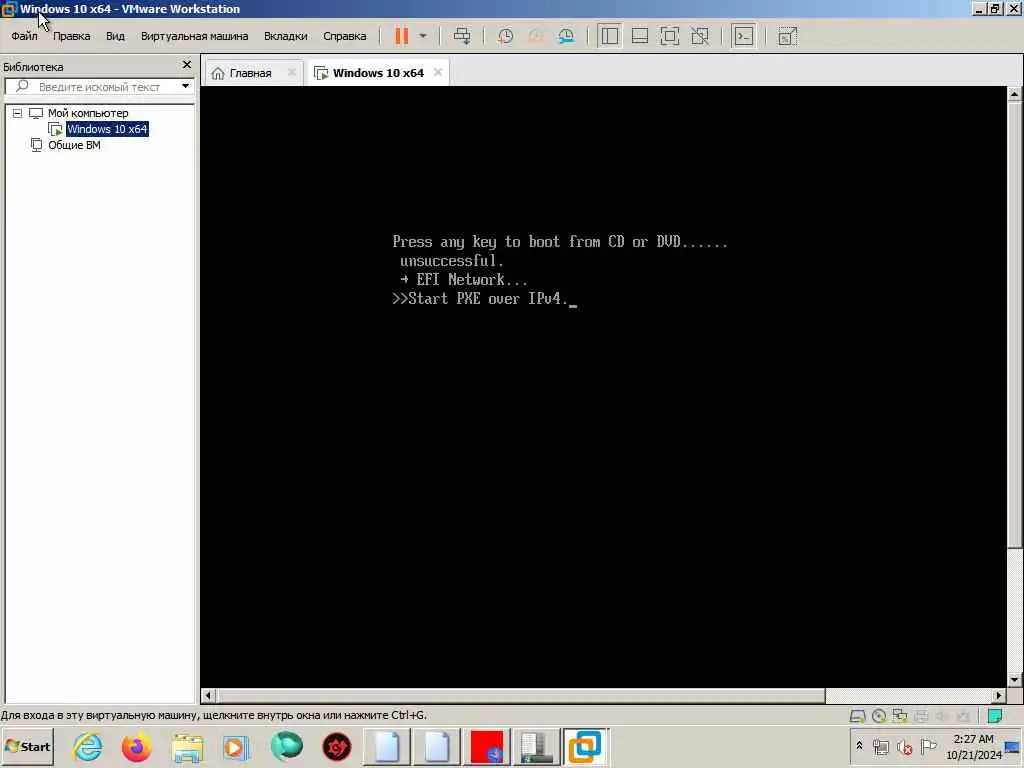This screenshot has width=1024, height=768.
Task: Click the teal message log status icon
Action: (995, 716)
